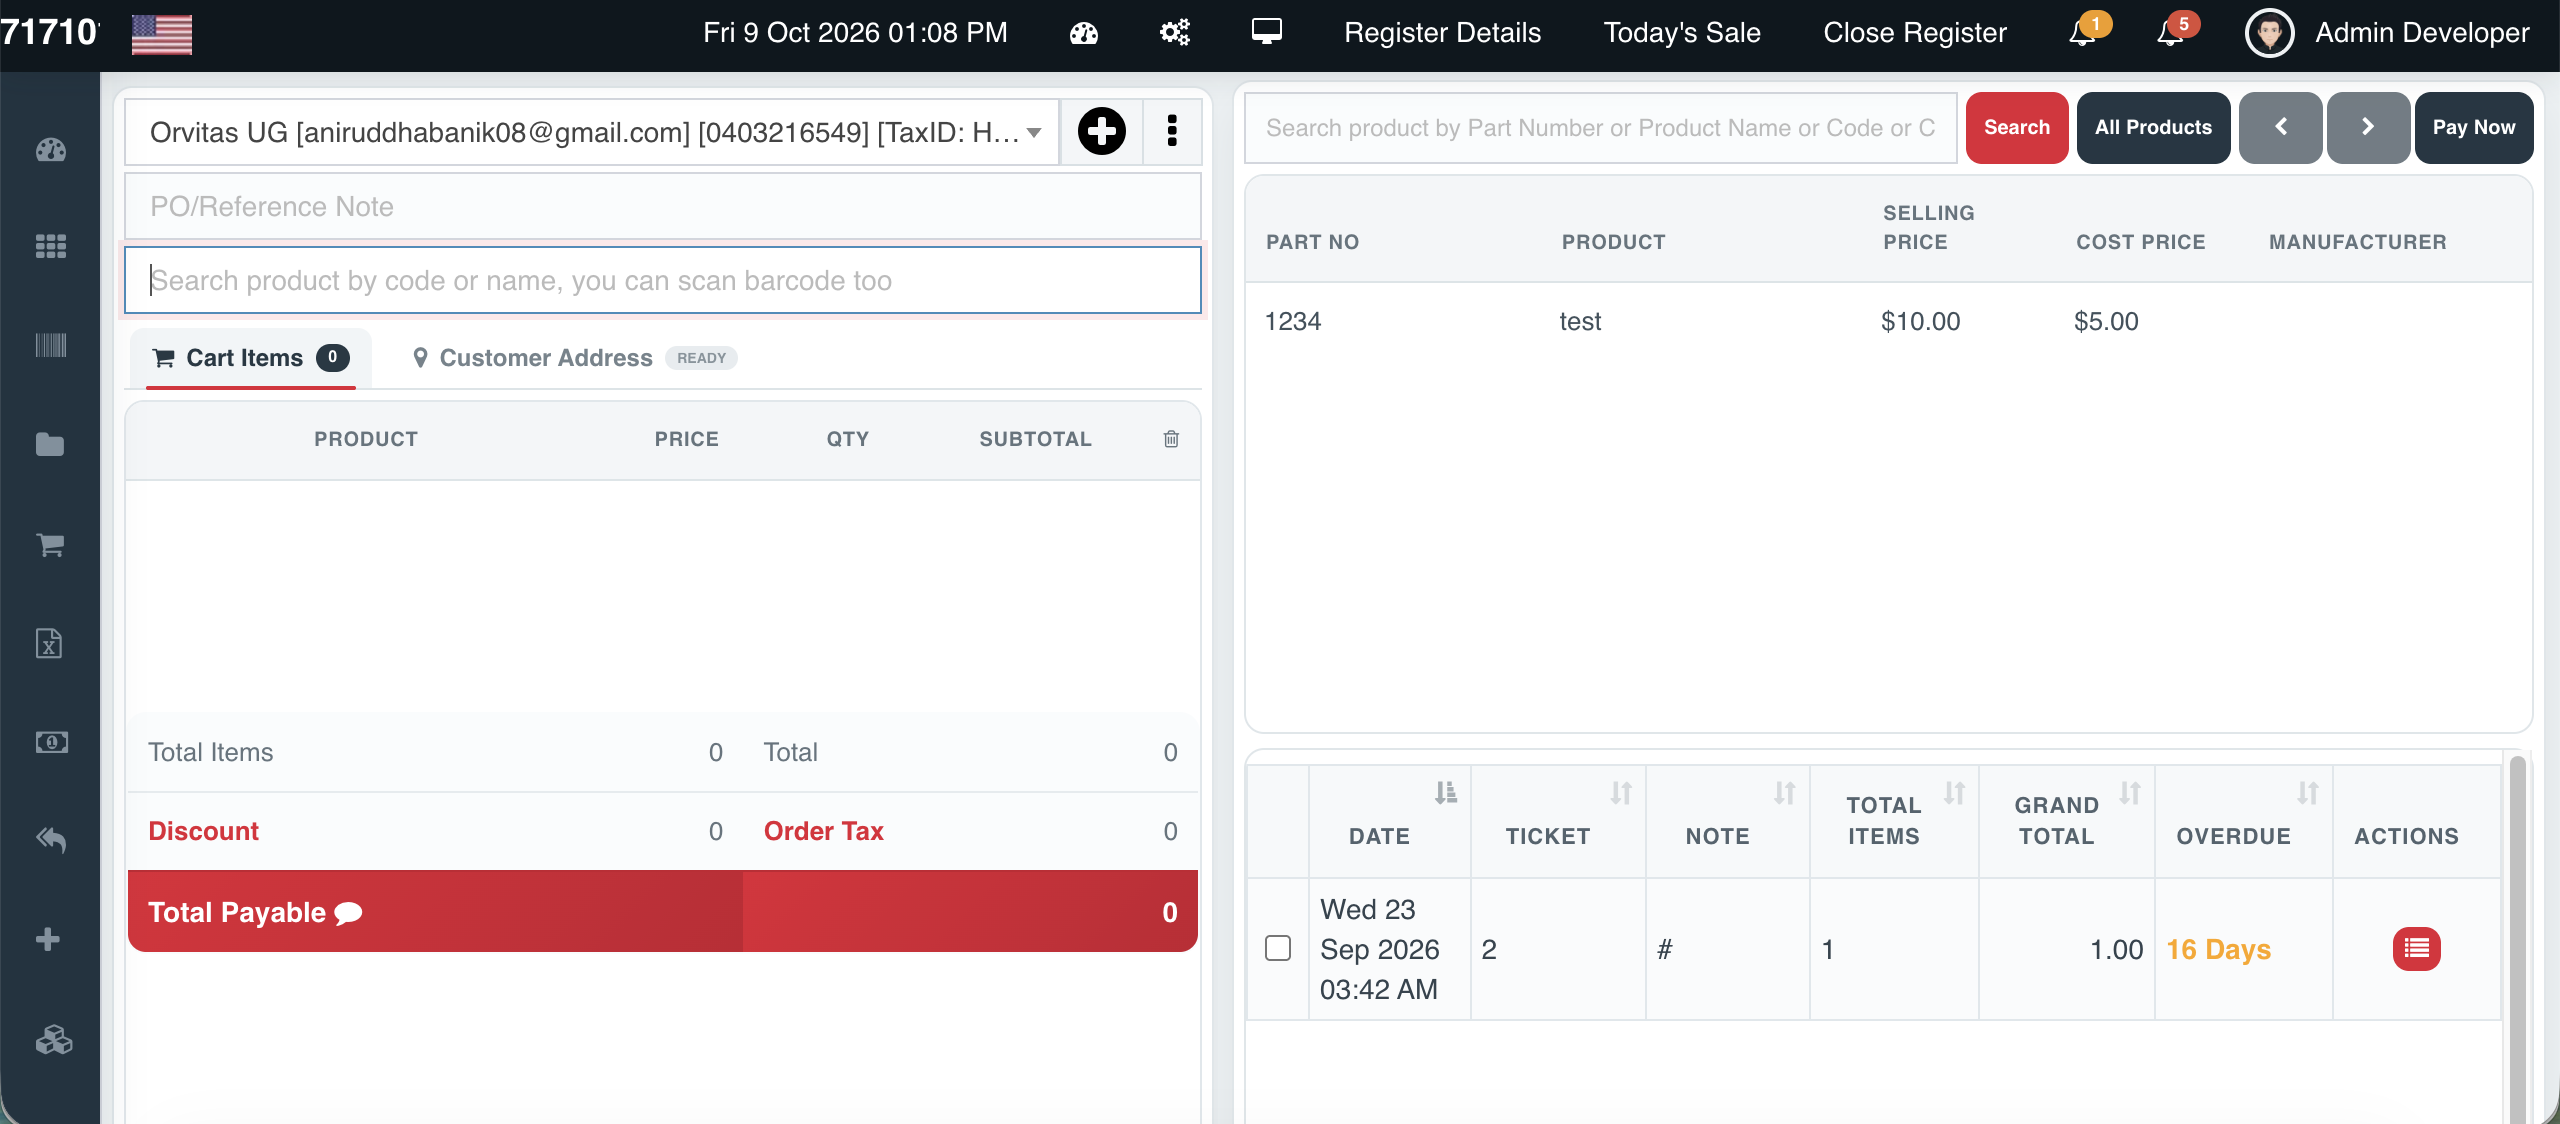
Task: Open the cubes icon in sidebar
Action: pos(53,1040)
